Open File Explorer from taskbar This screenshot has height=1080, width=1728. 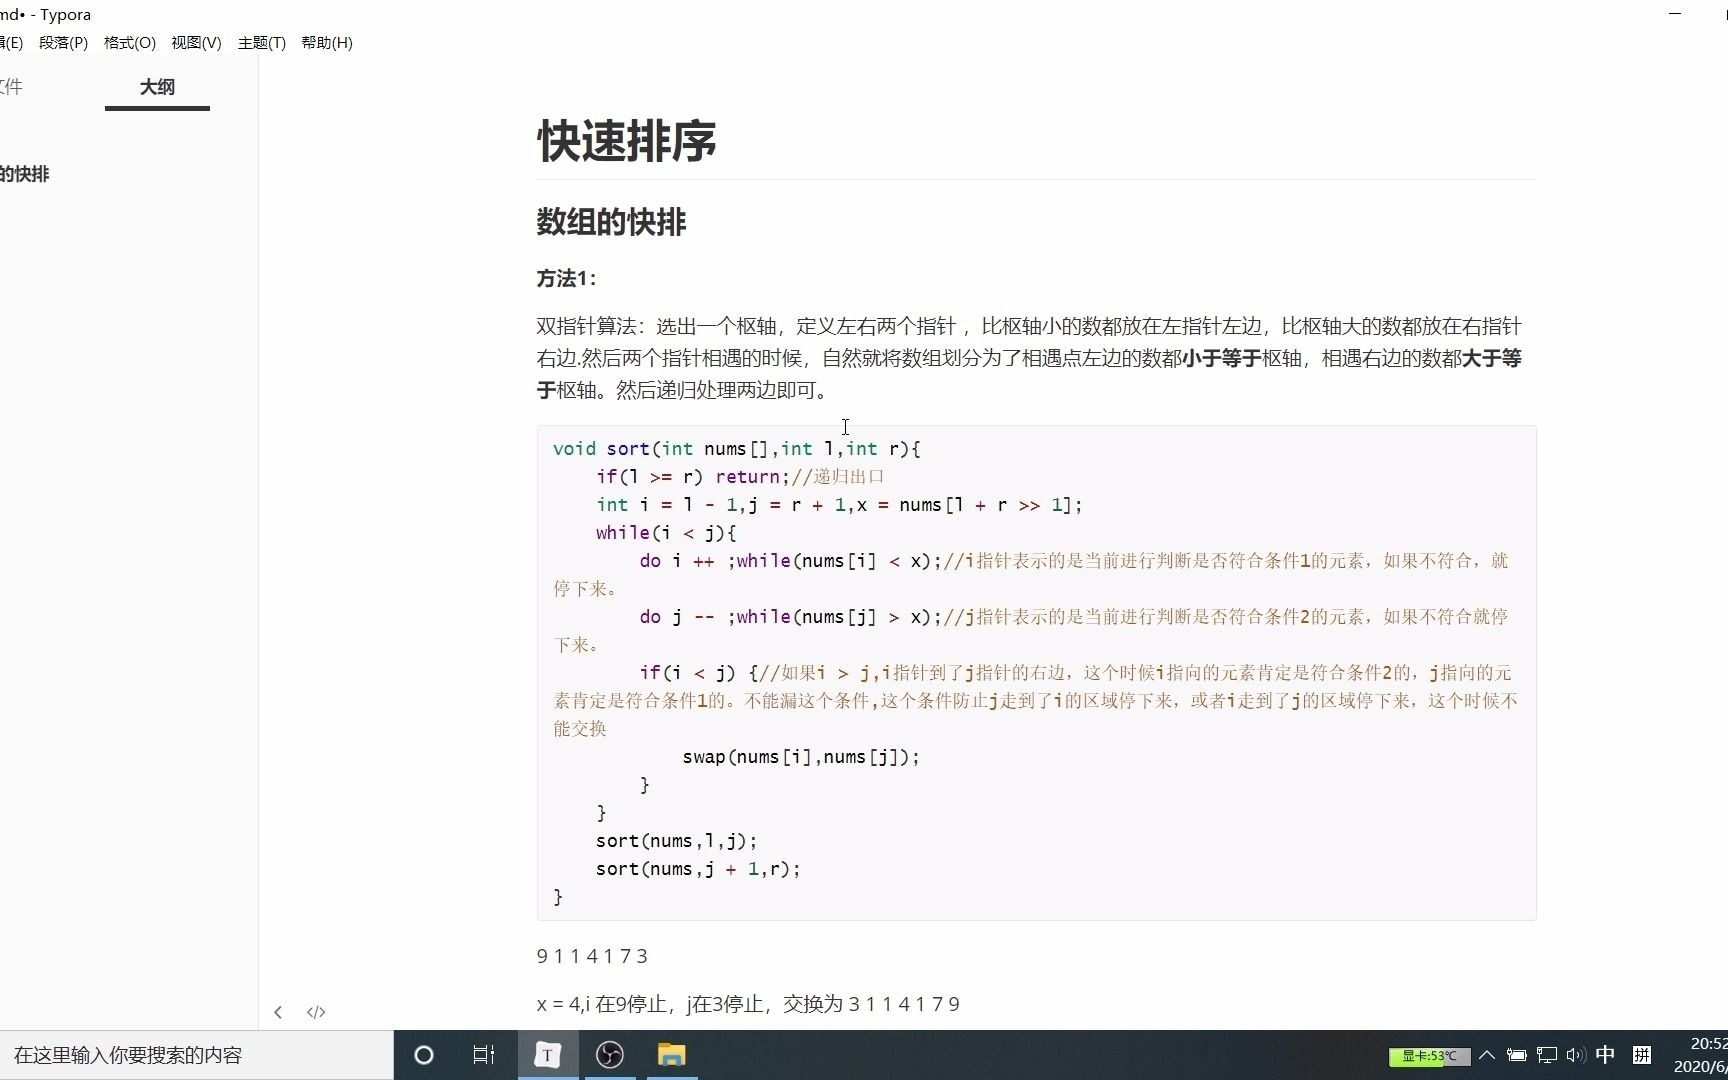(672, 1055)
